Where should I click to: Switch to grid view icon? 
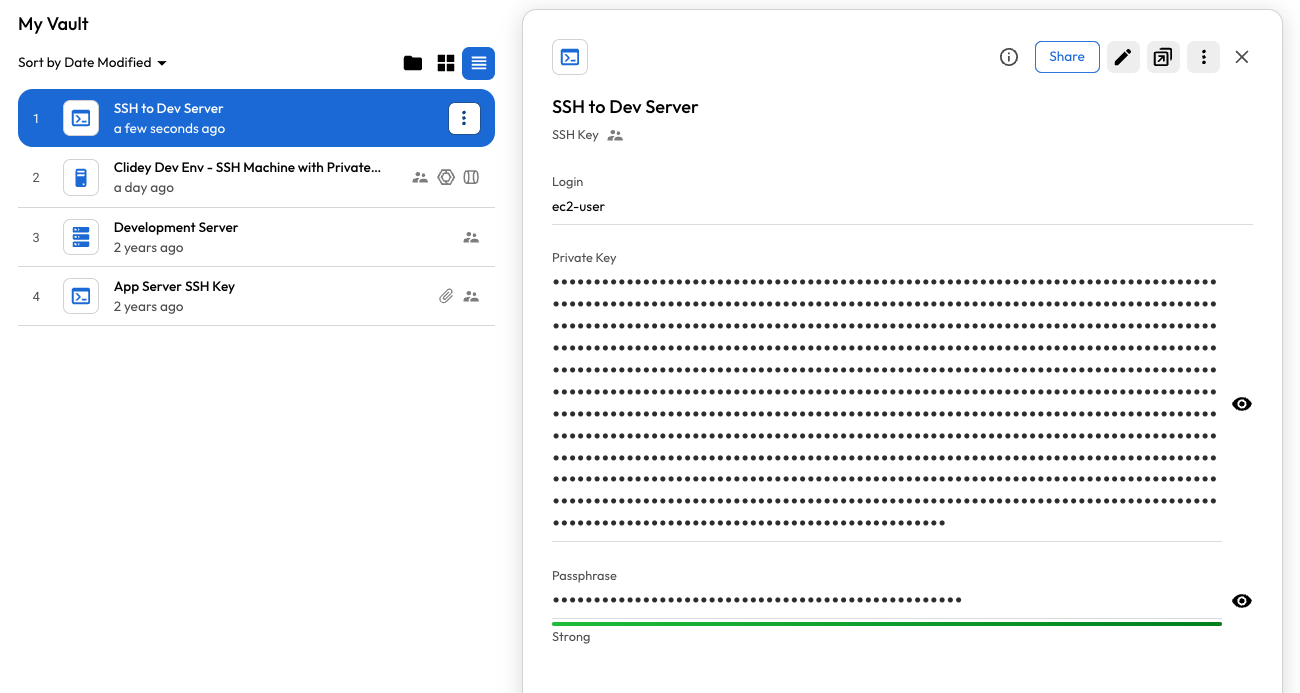click(446, 63)
